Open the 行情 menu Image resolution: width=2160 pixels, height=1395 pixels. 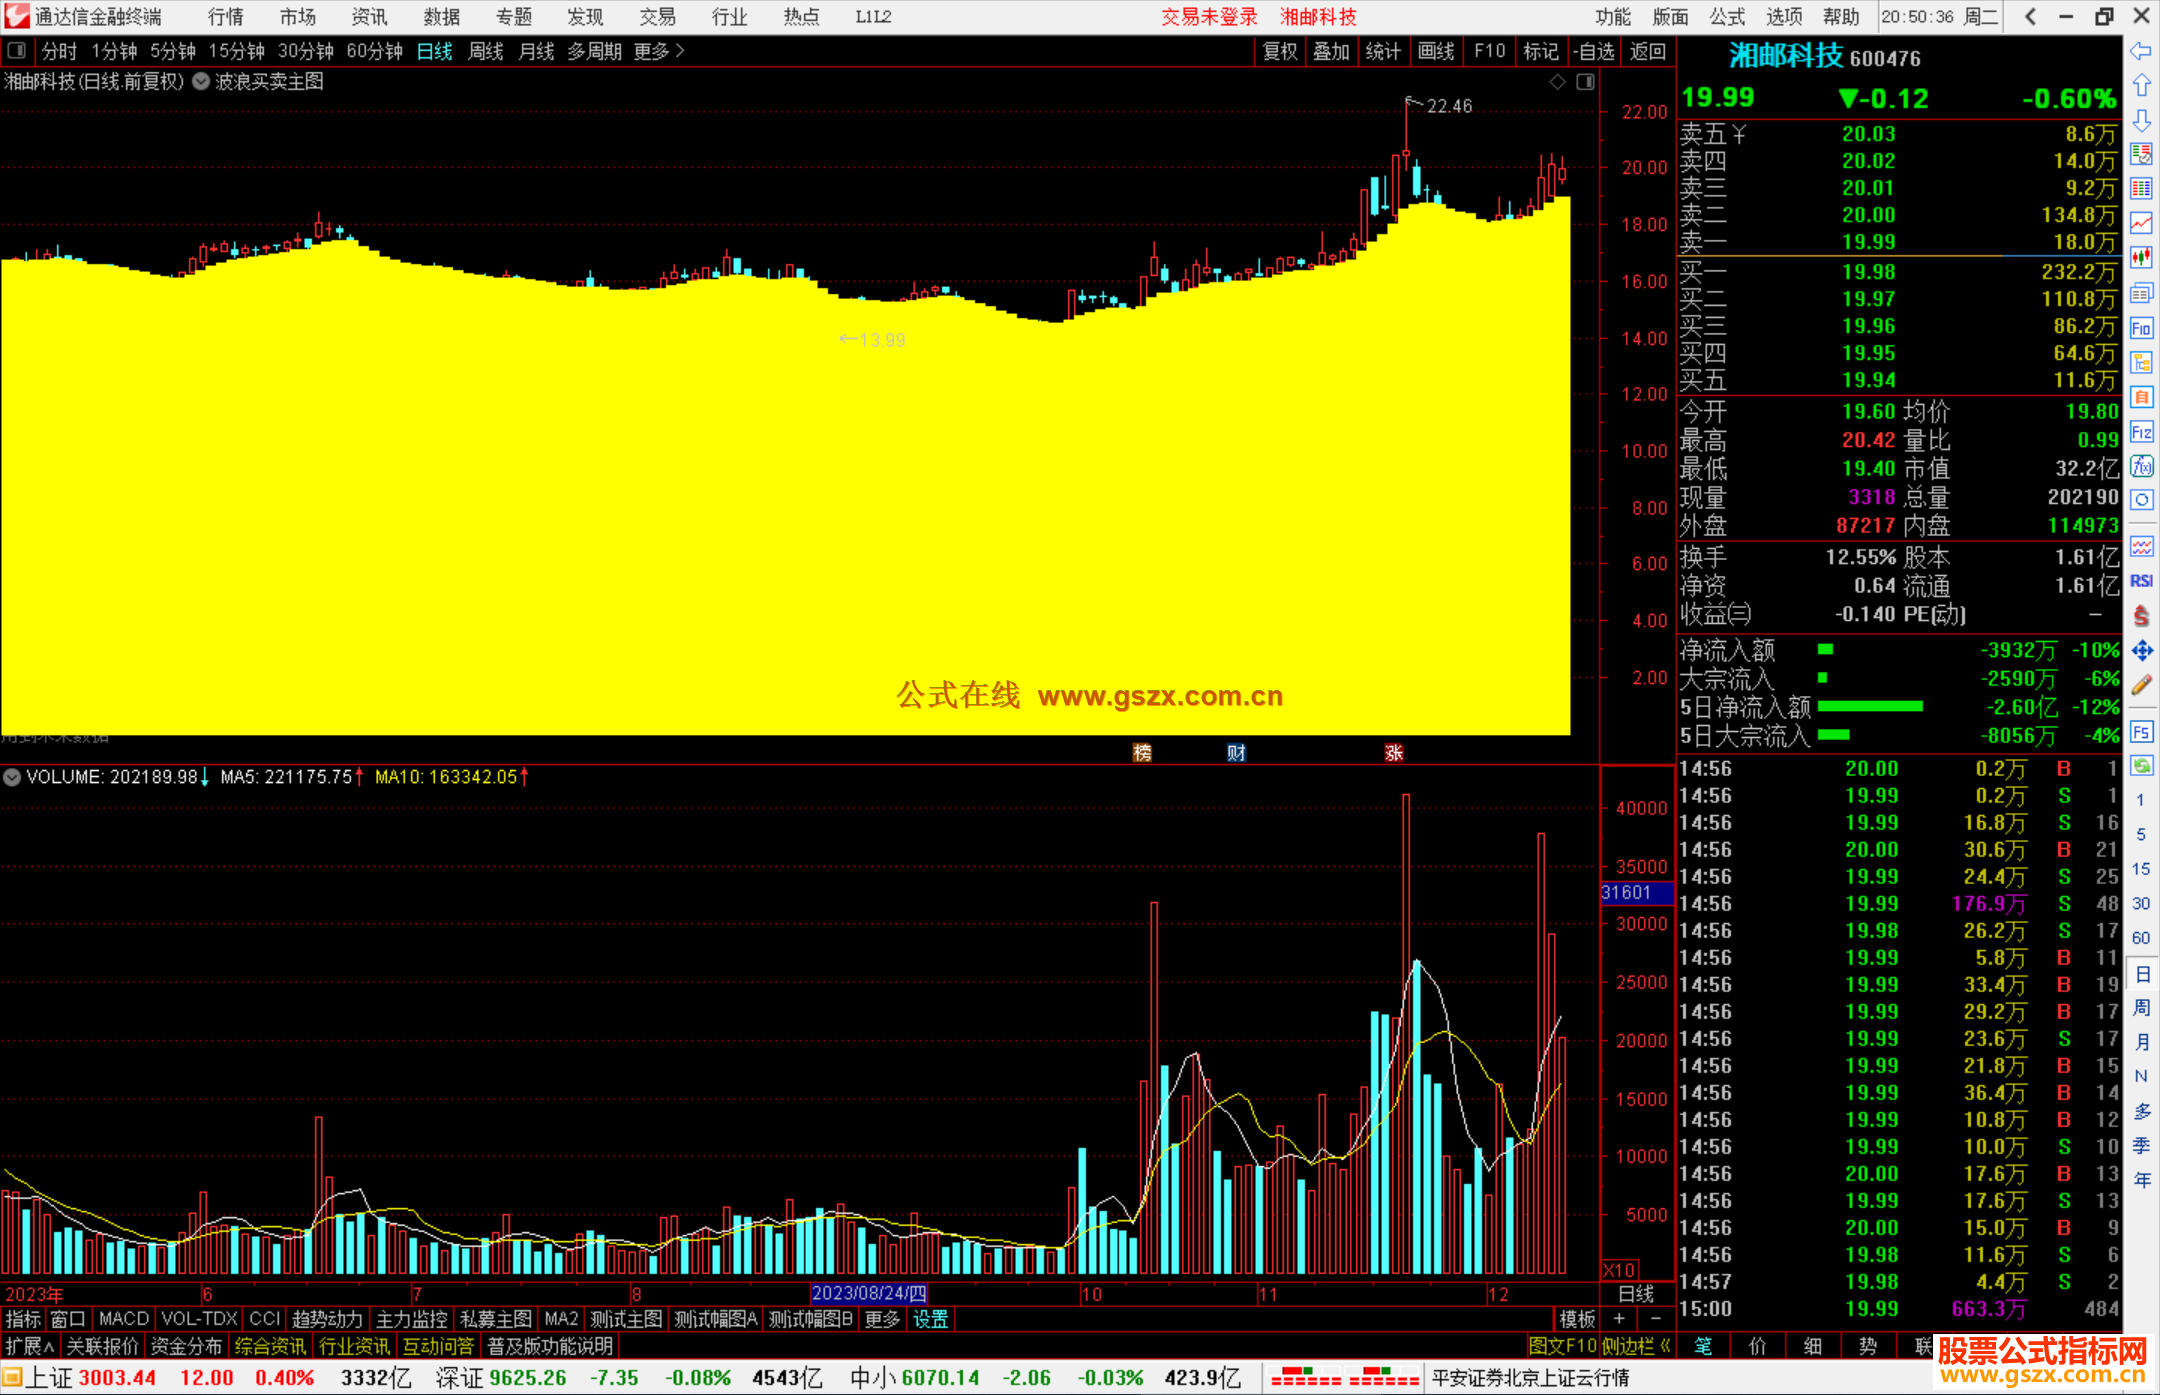226,17
